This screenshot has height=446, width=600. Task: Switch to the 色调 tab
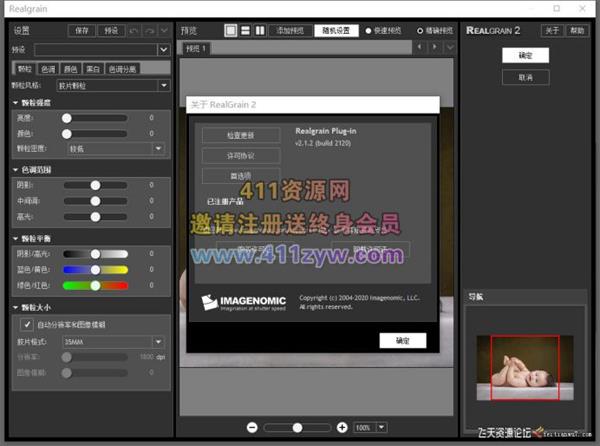click(x=48, y=68)
